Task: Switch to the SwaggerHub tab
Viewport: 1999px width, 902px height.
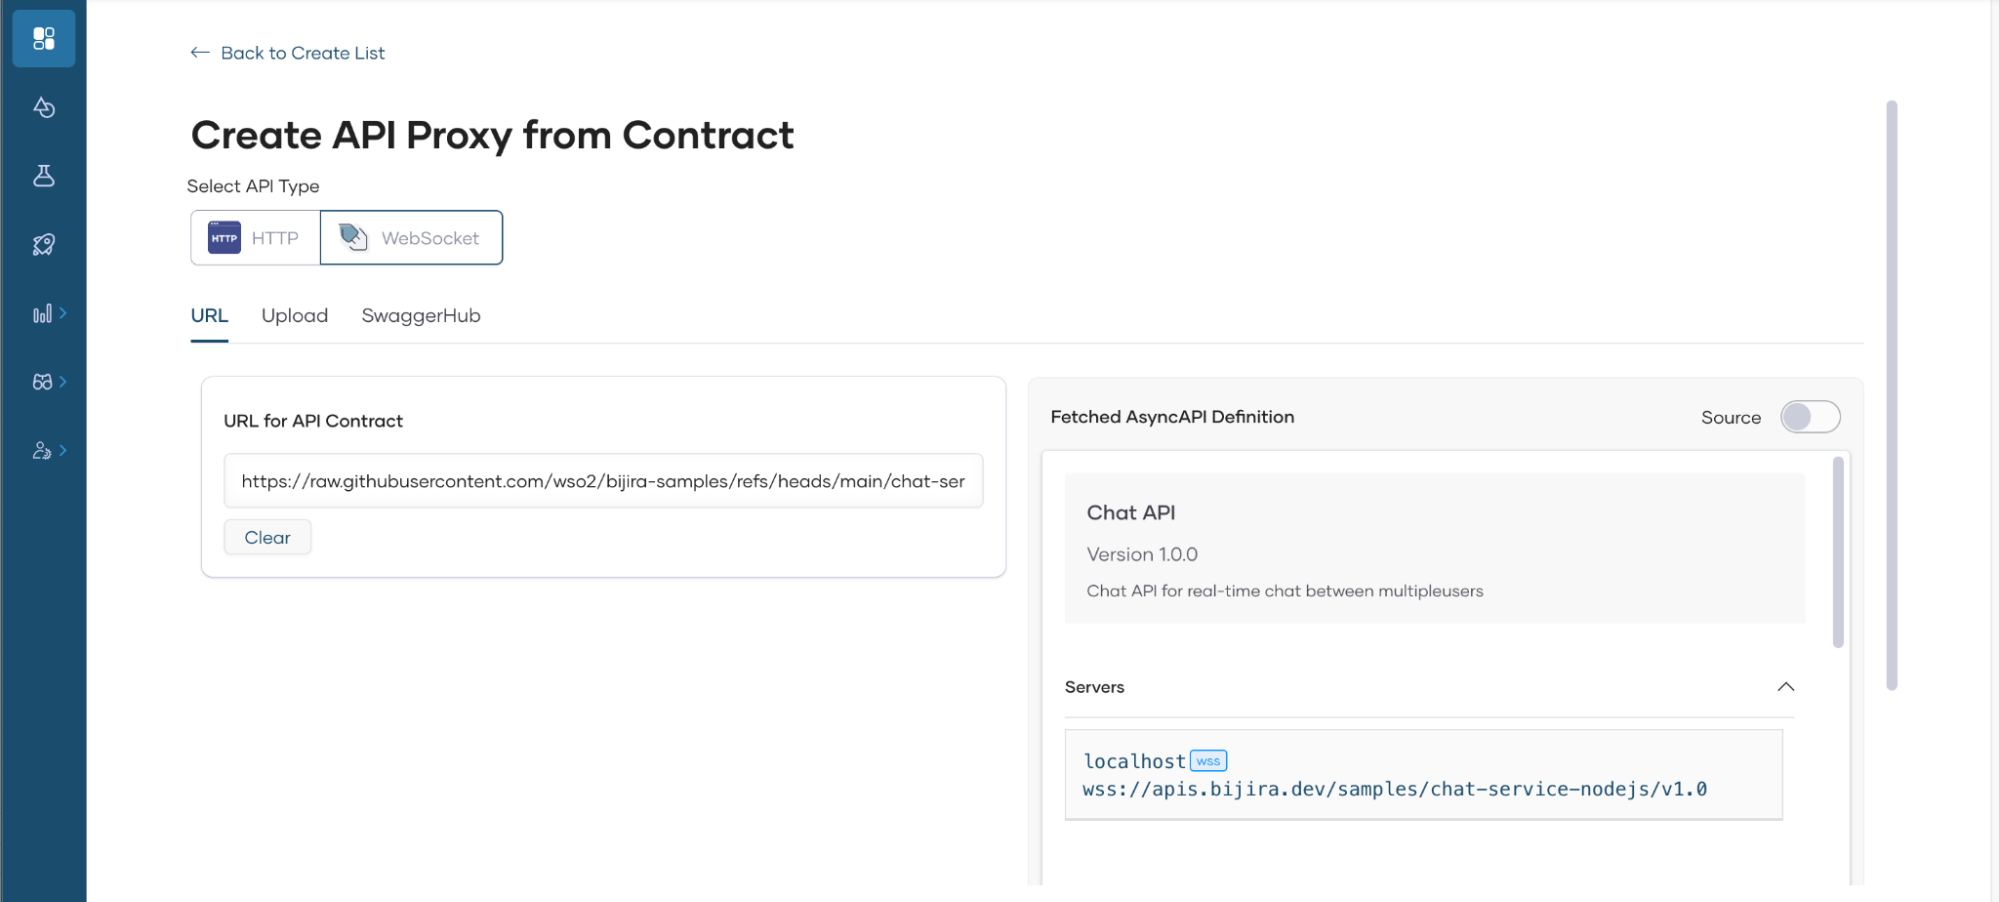Action: click(x=421, y=316)
